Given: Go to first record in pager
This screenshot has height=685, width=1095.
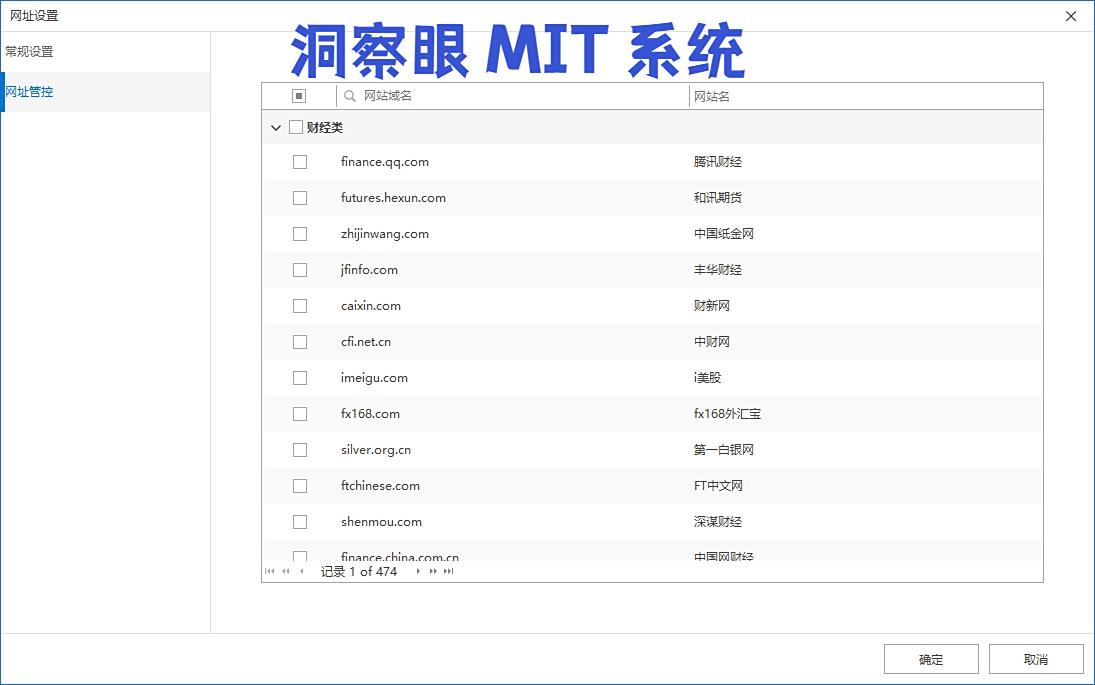Looking at the screenshot, I should click(270, 571).
